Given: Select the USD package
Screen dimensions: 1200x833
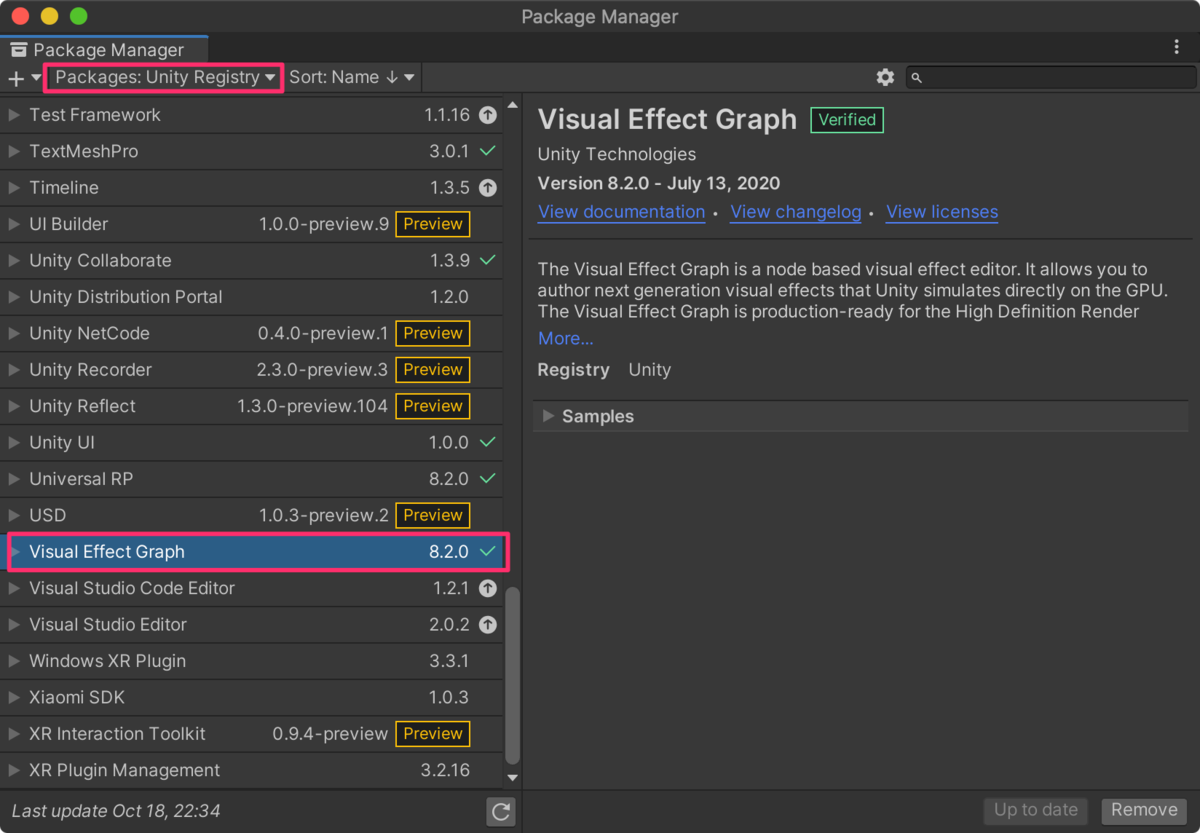Looking at the screenshot, I should coord(251,515).
